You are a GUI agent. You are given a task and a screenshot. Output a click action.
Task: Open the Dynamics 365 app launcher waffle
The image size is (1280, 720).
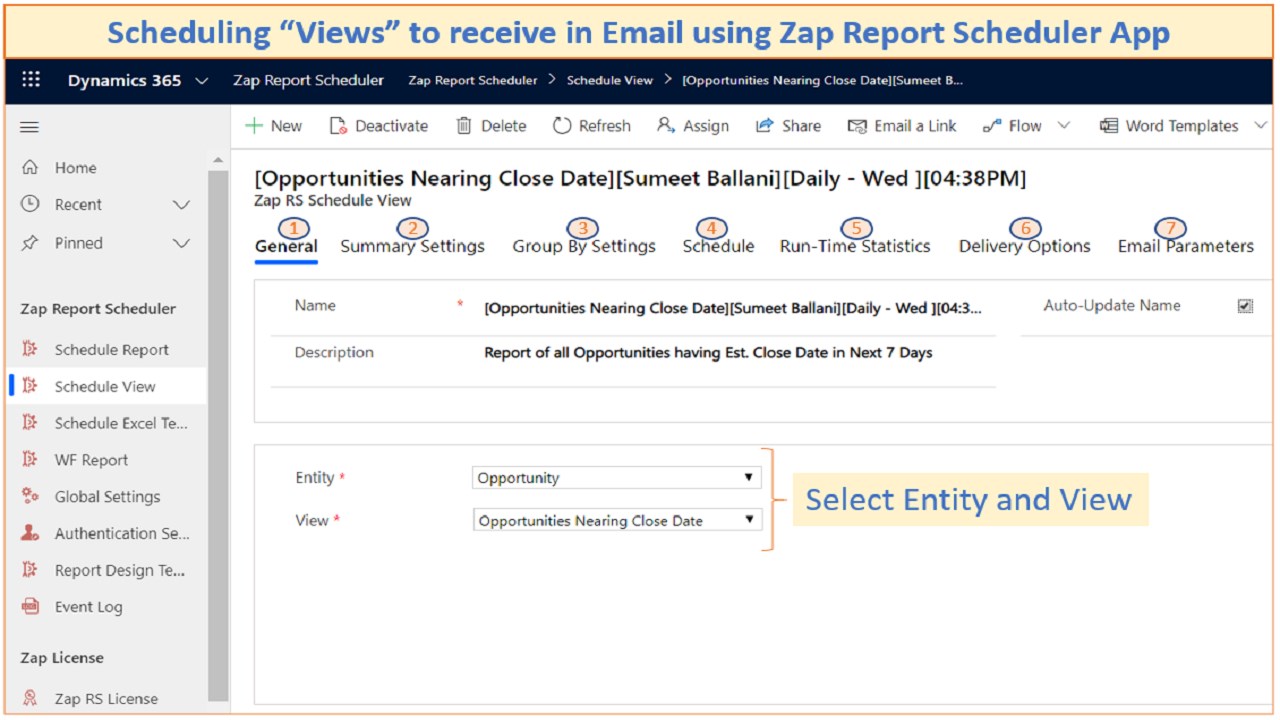click(31, 80)
